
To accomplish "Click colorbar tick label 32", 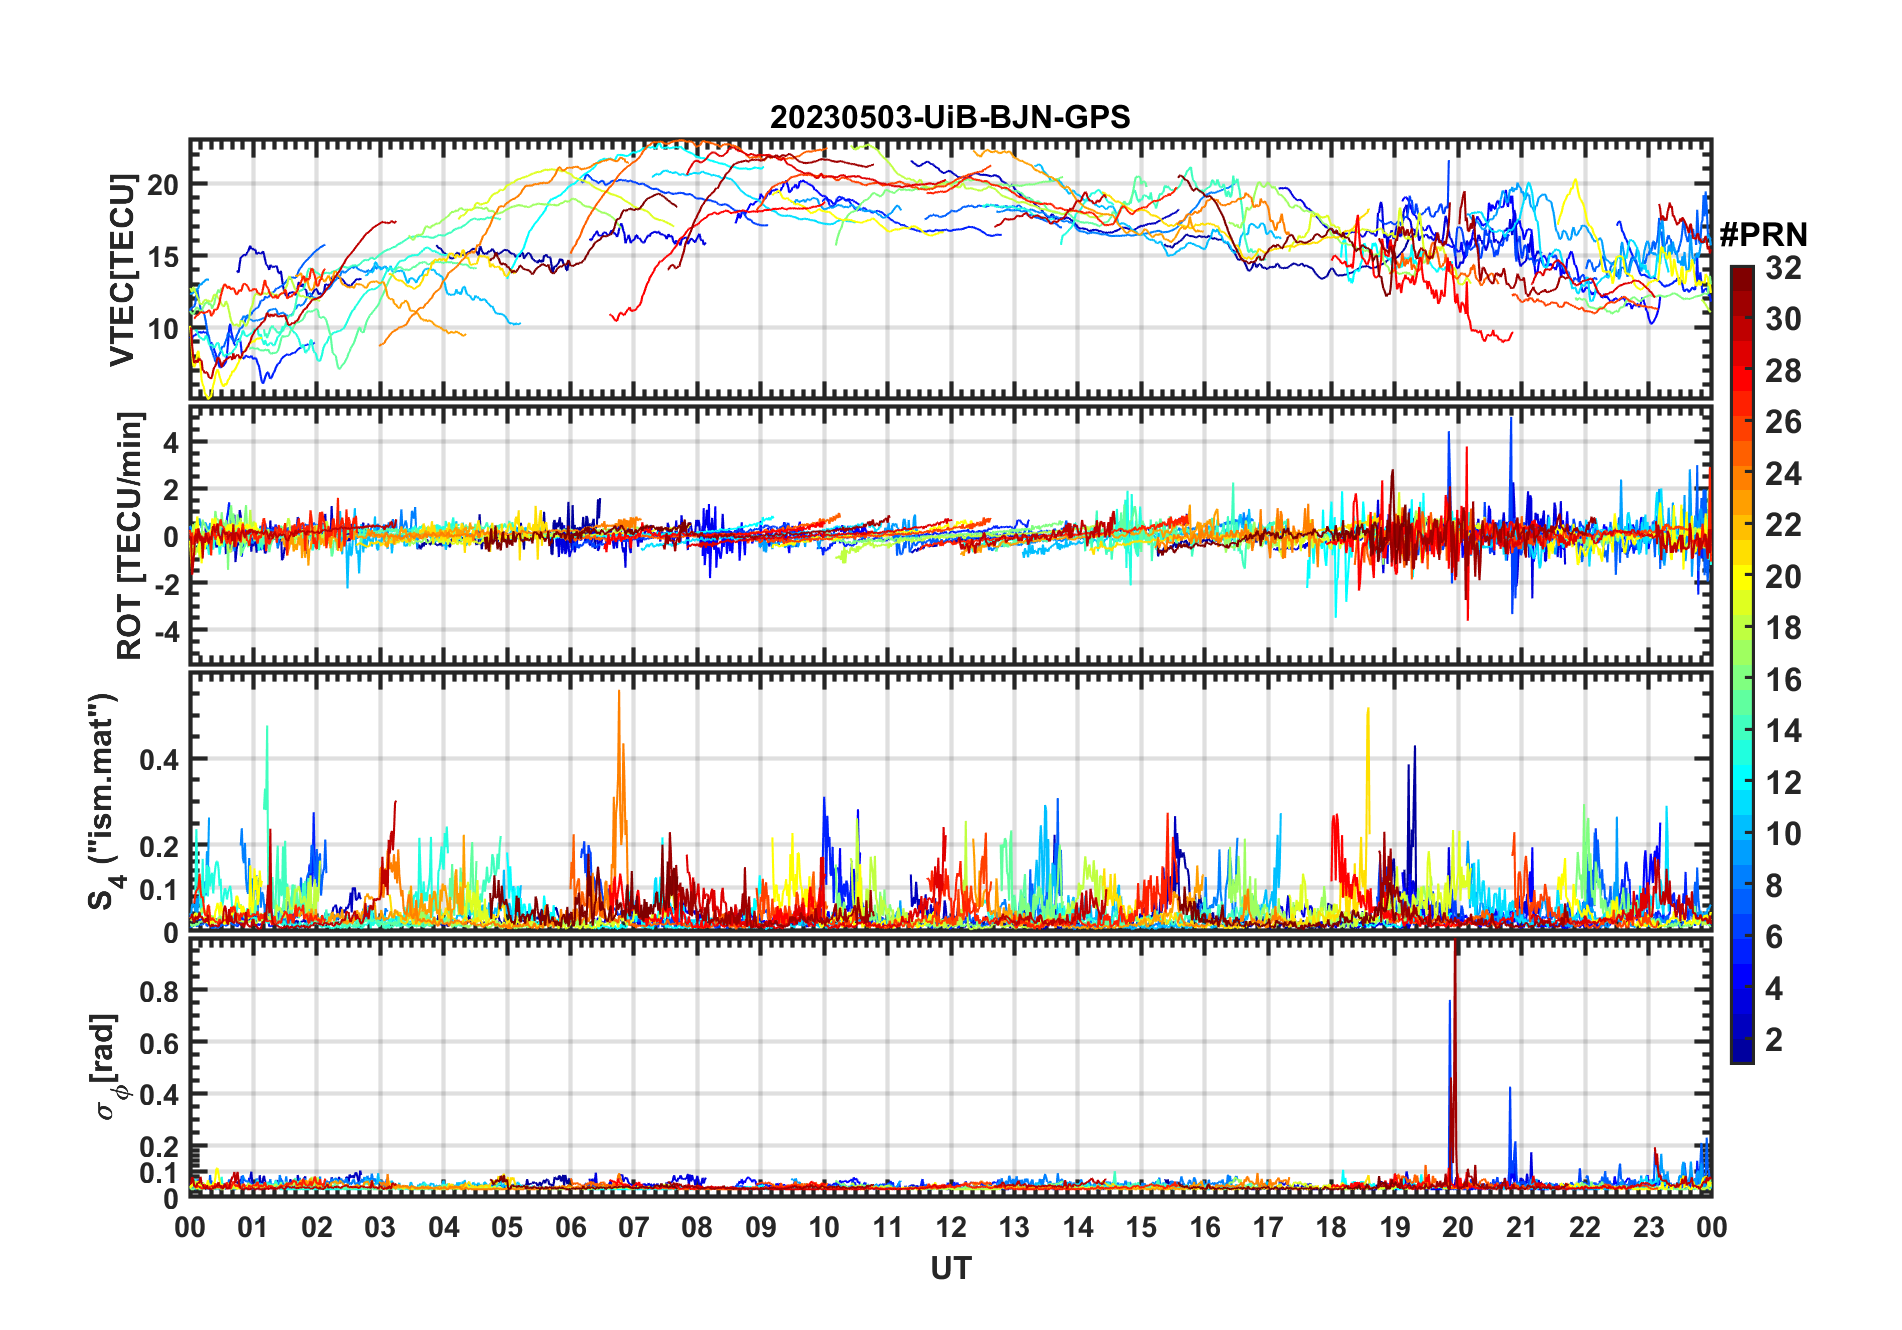I will click(x=1783, y=268).
